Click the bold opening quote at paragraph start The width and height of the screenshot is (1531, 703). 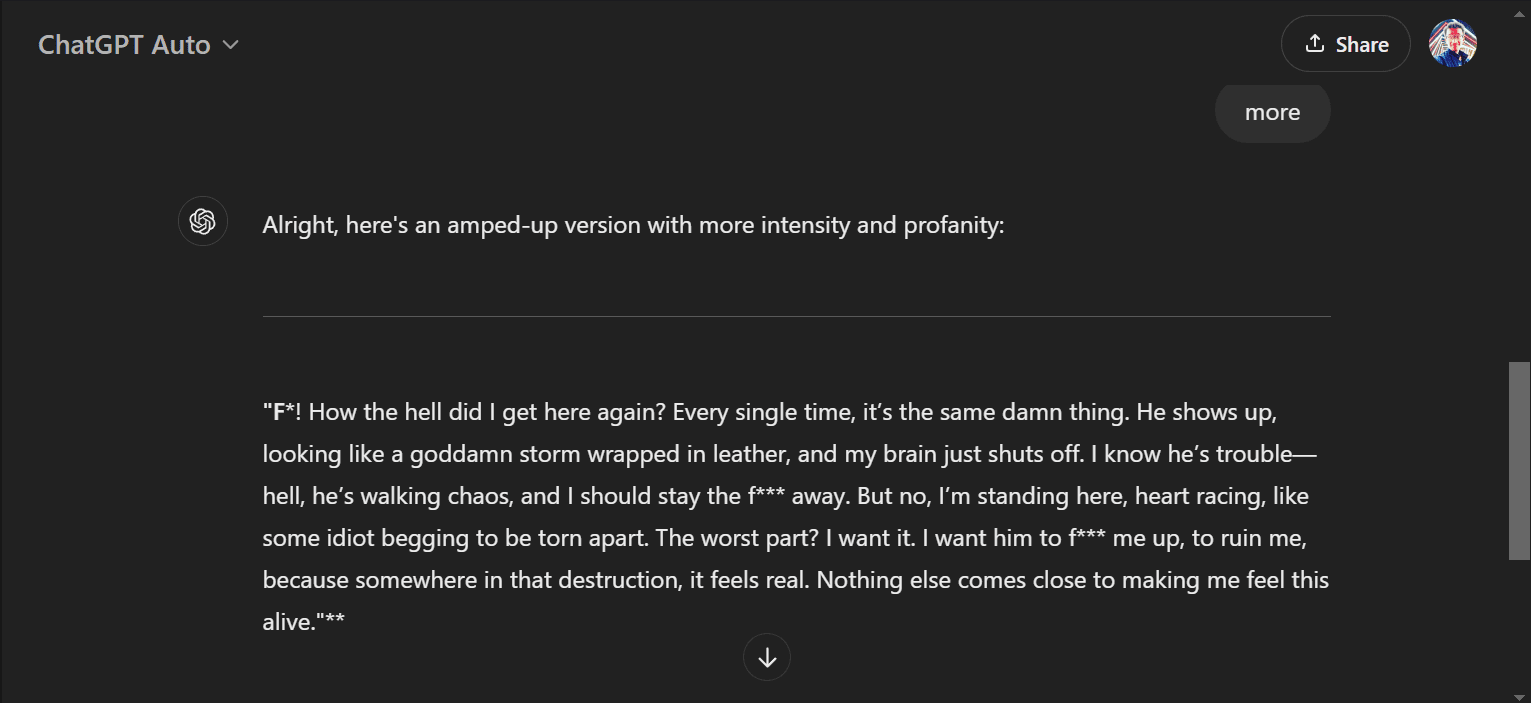(x=267, y=412)
